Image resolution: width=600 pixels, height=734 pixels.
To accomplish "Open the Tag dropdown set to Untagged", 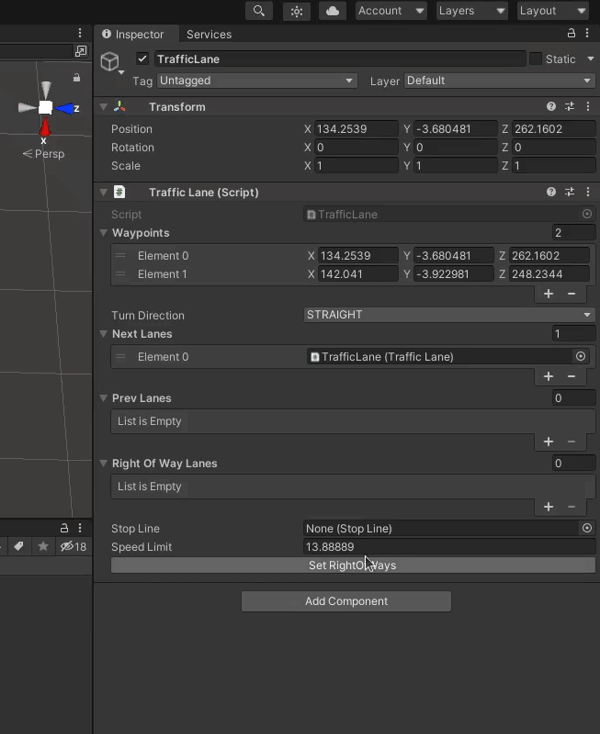I will 256,81.
